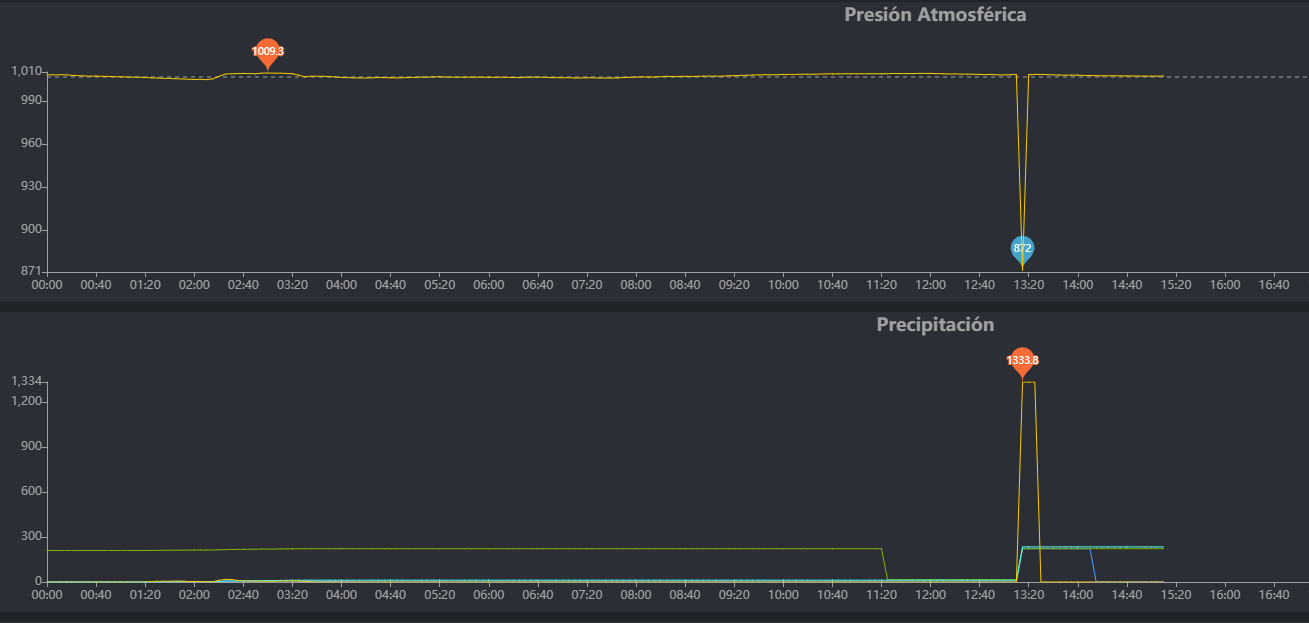Click the green precipitation line near 06:00

(x=488, y=548)
